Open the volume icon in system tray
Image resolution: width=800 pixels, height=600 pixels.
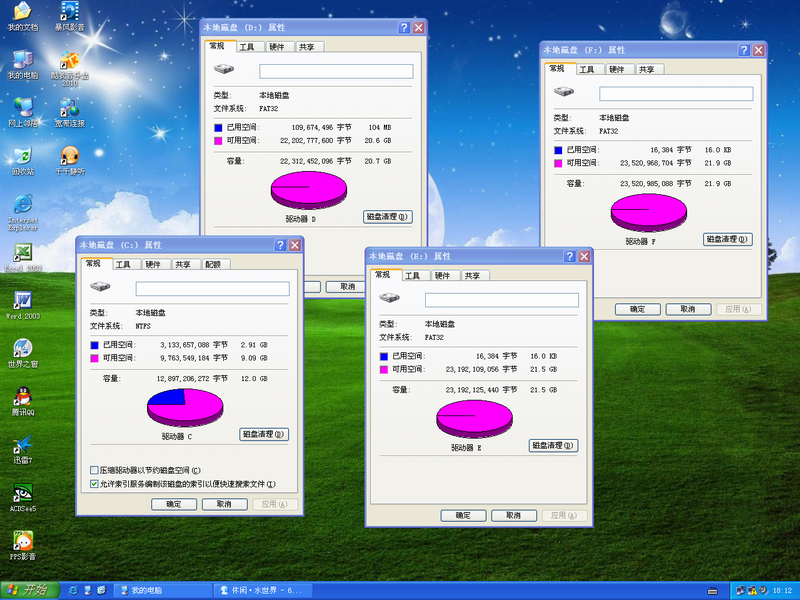763,590
